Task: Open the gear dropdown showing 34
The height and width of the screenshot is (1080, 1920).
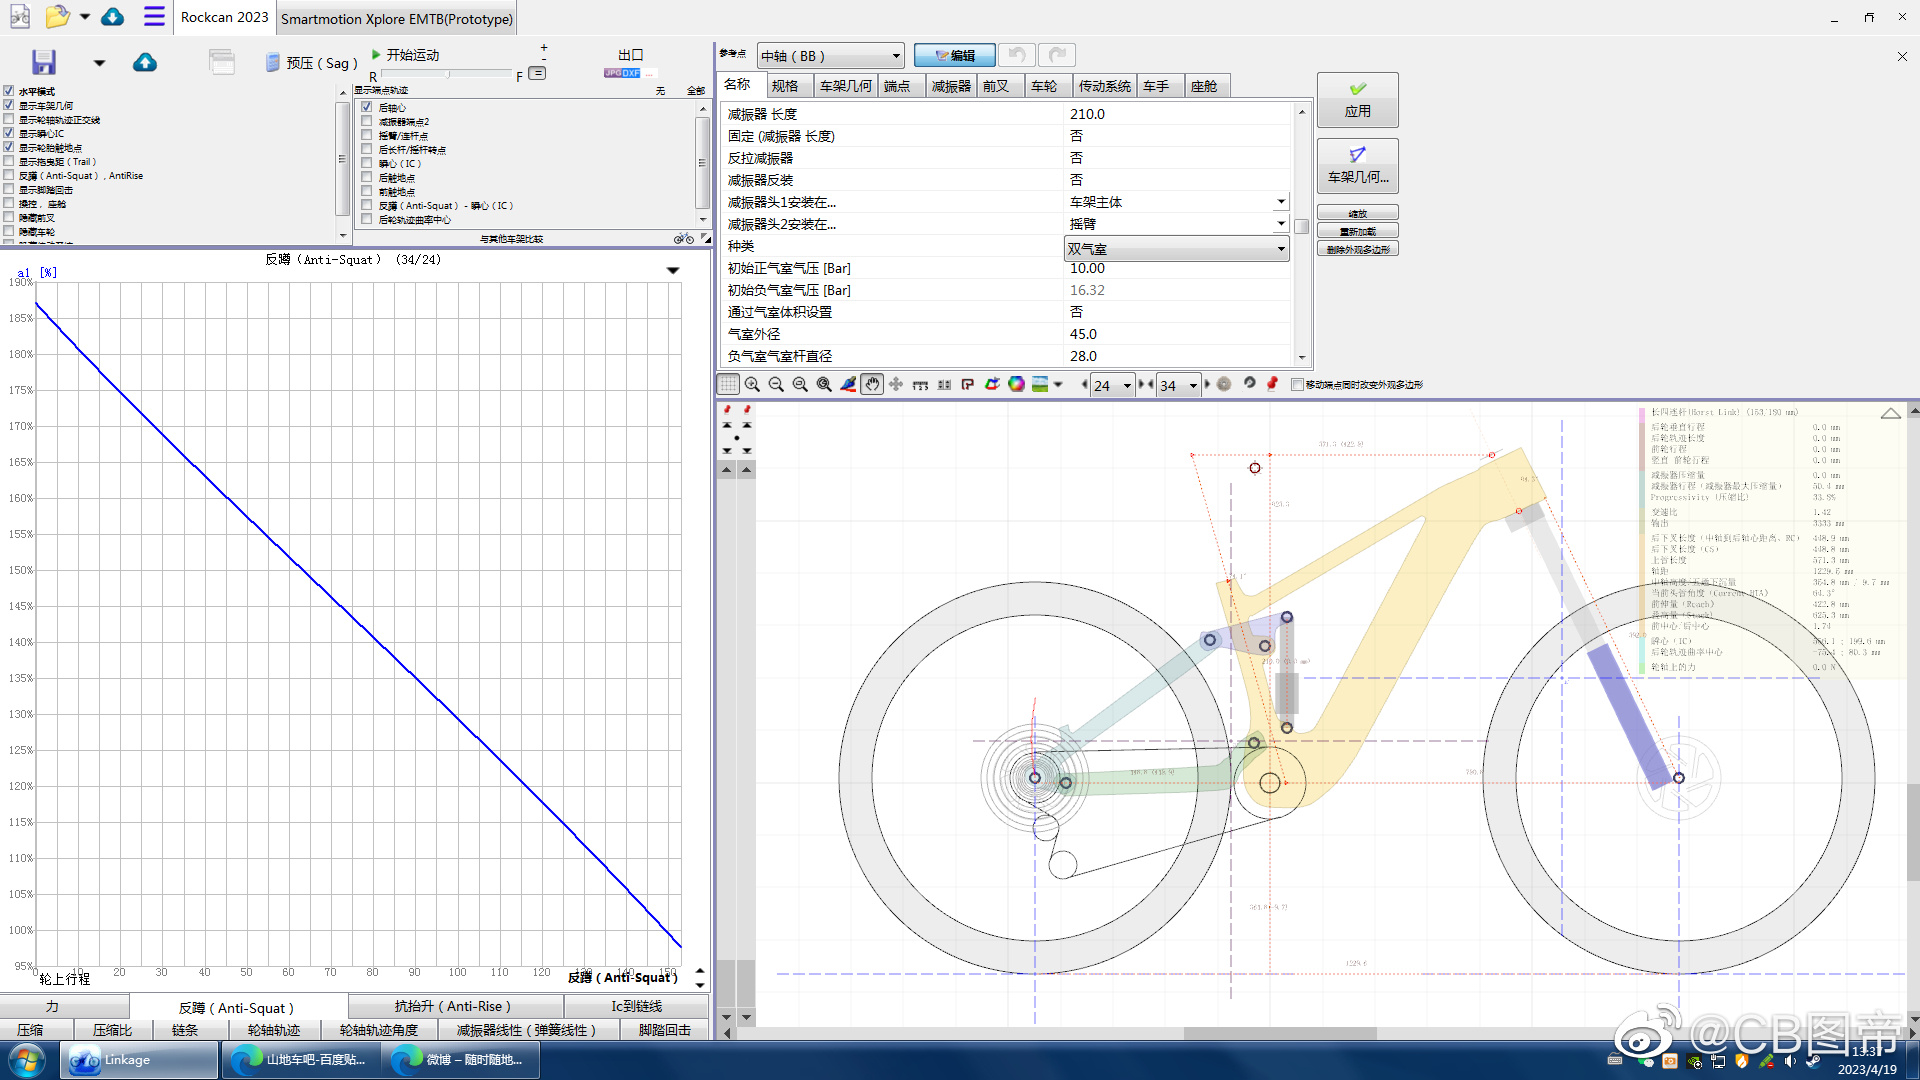Action: (x=1179, y=385)
